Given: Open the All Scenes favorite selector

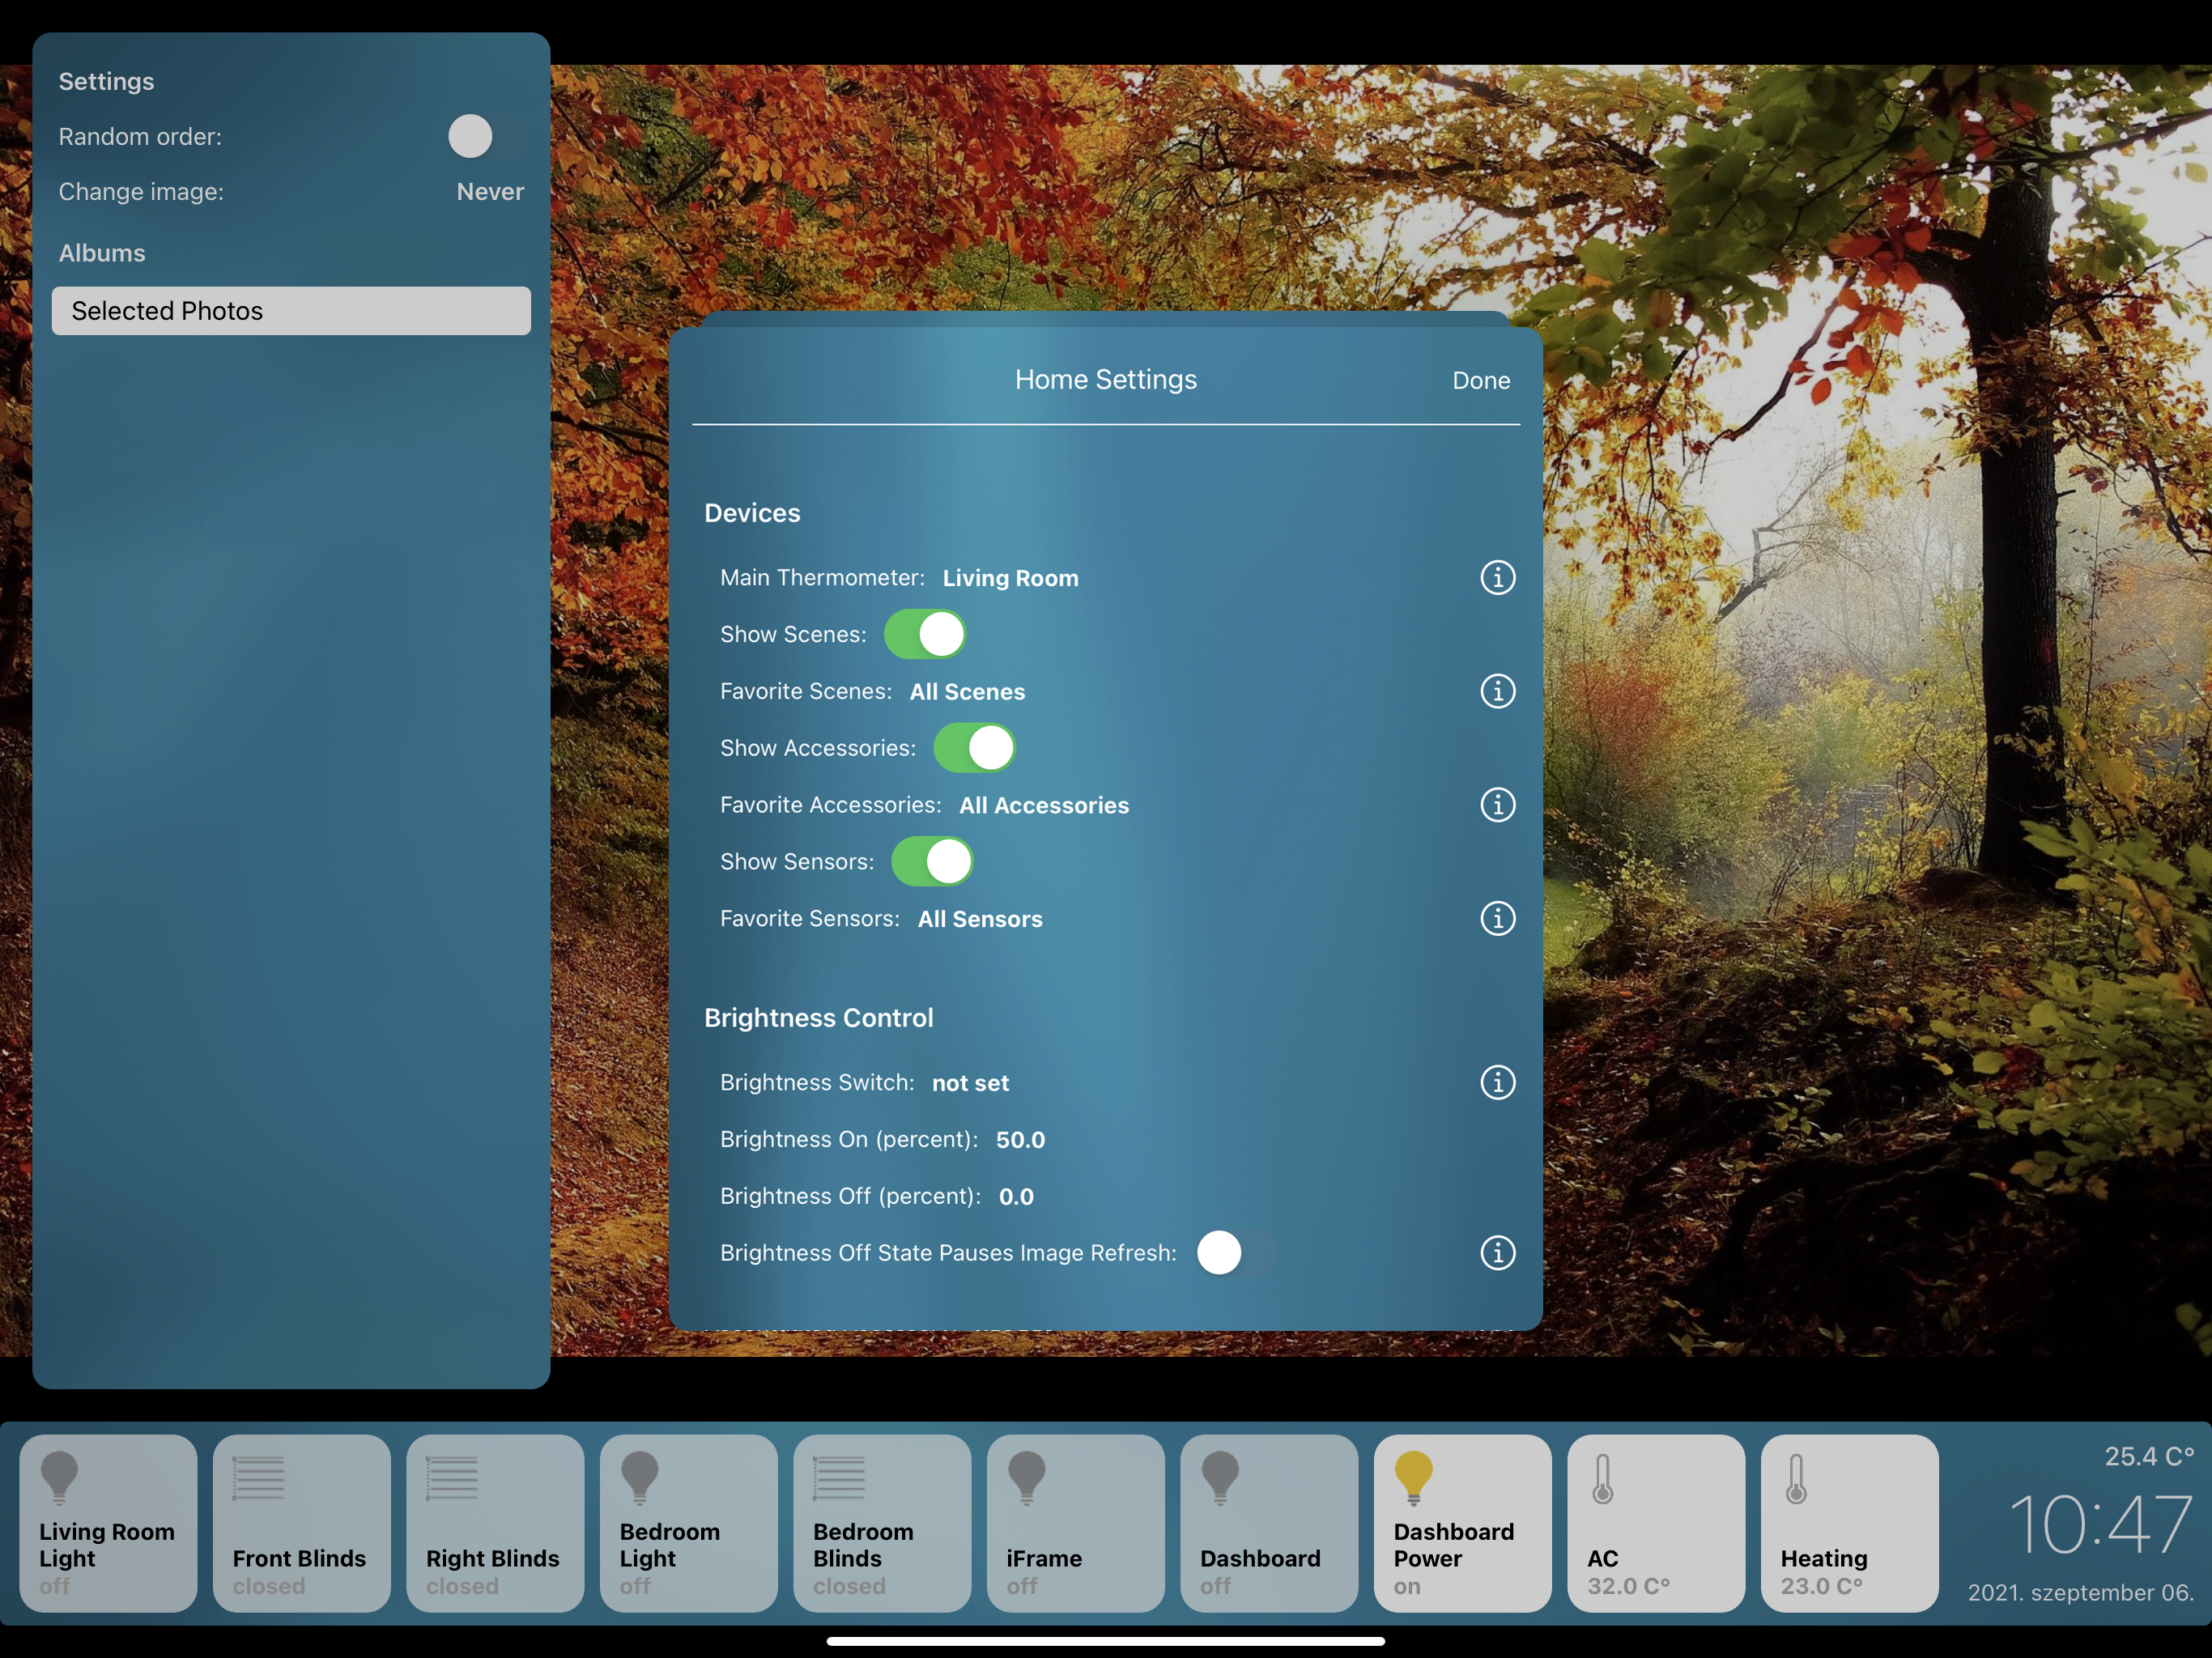Looking at the screenshot, I should pos(967,692).
